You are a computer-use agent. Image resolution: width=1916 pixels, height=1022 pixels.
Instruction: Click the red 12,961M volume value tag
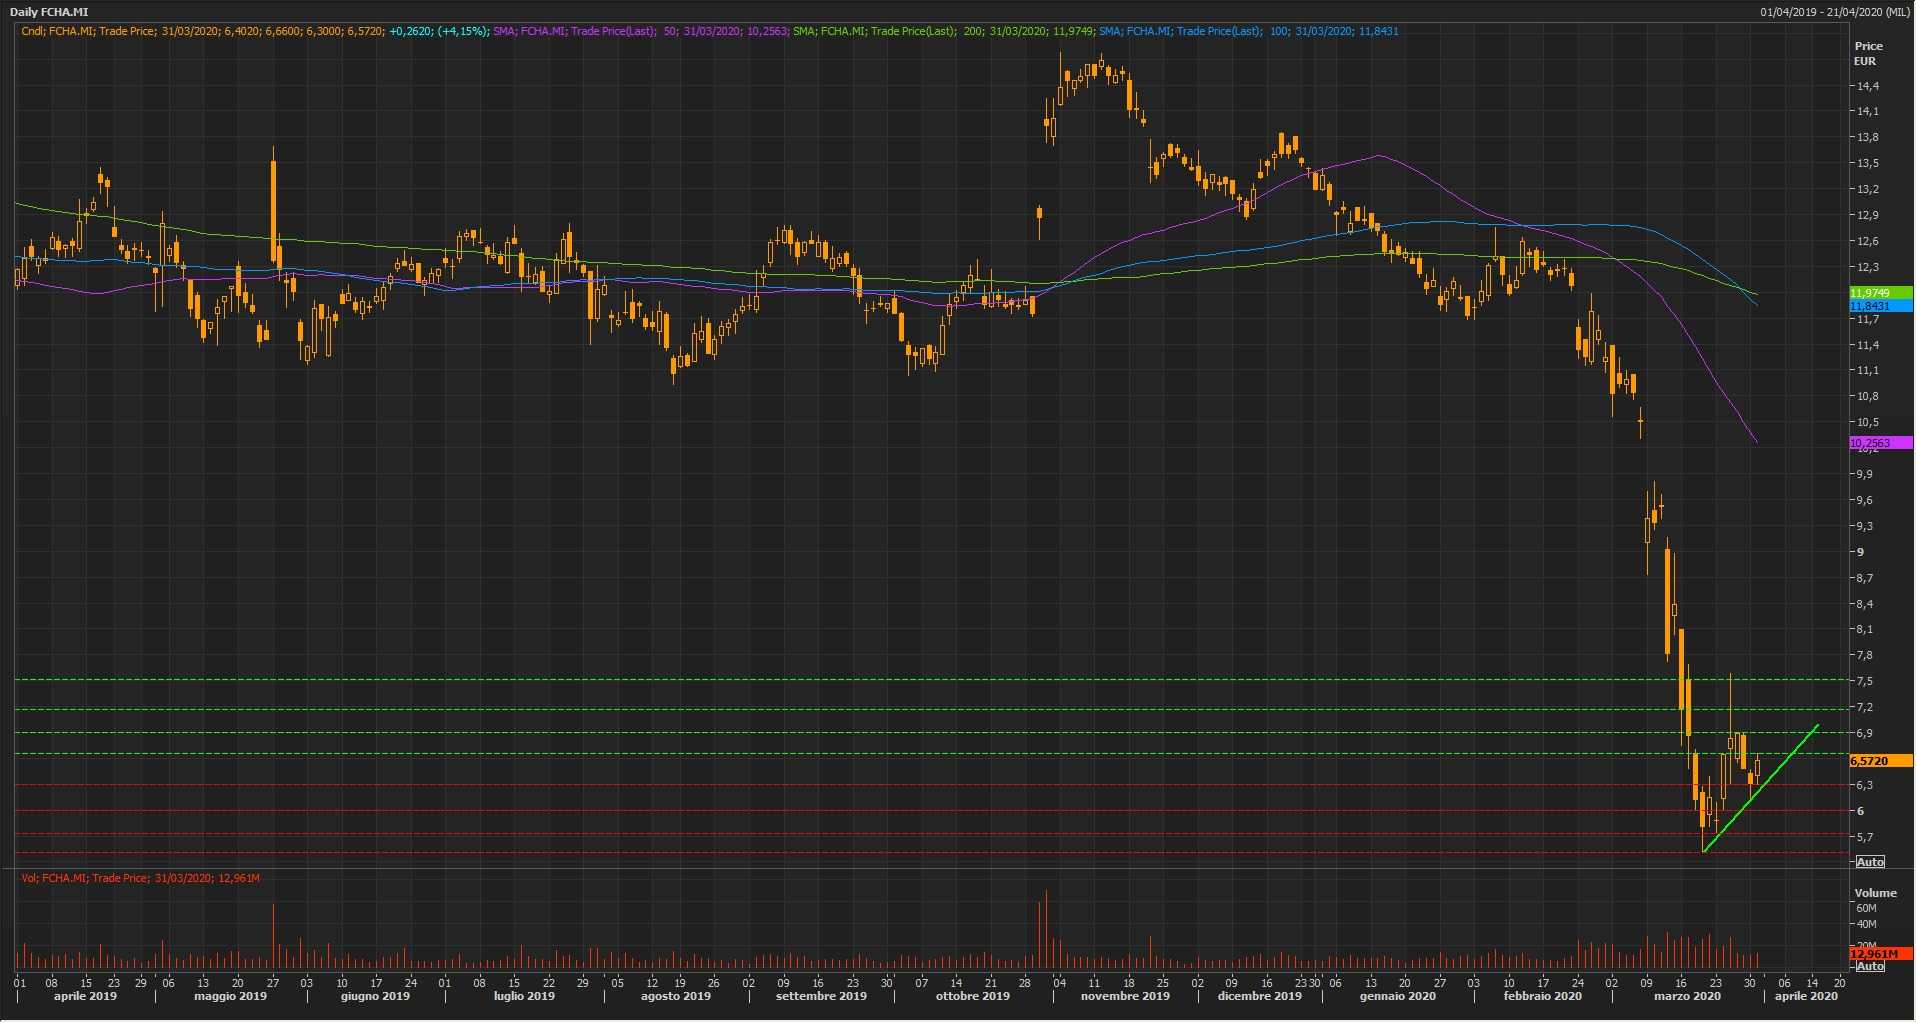1879,954
